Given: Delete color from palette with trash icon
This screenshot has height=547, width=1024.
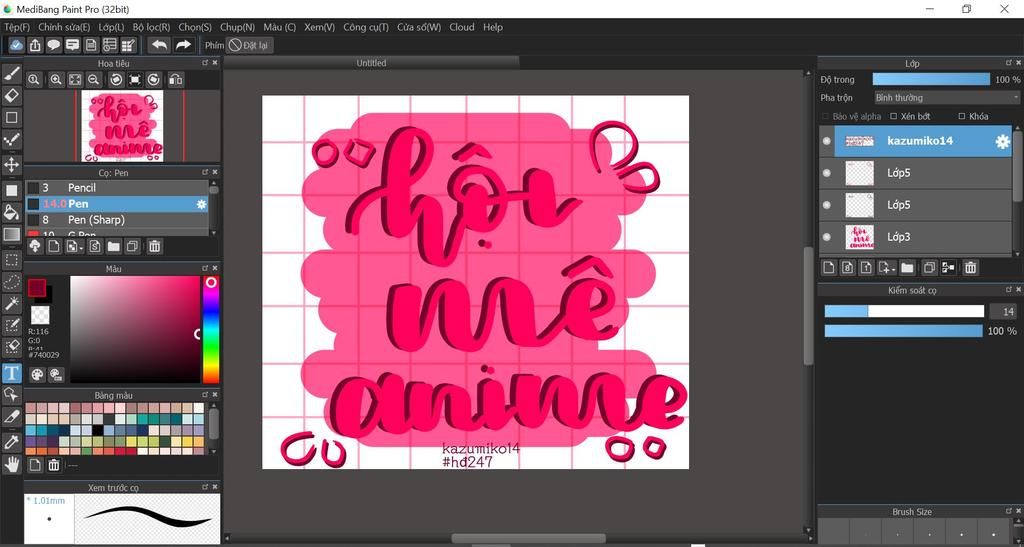Looking at the screenshot, I should [x=54, y=465].
